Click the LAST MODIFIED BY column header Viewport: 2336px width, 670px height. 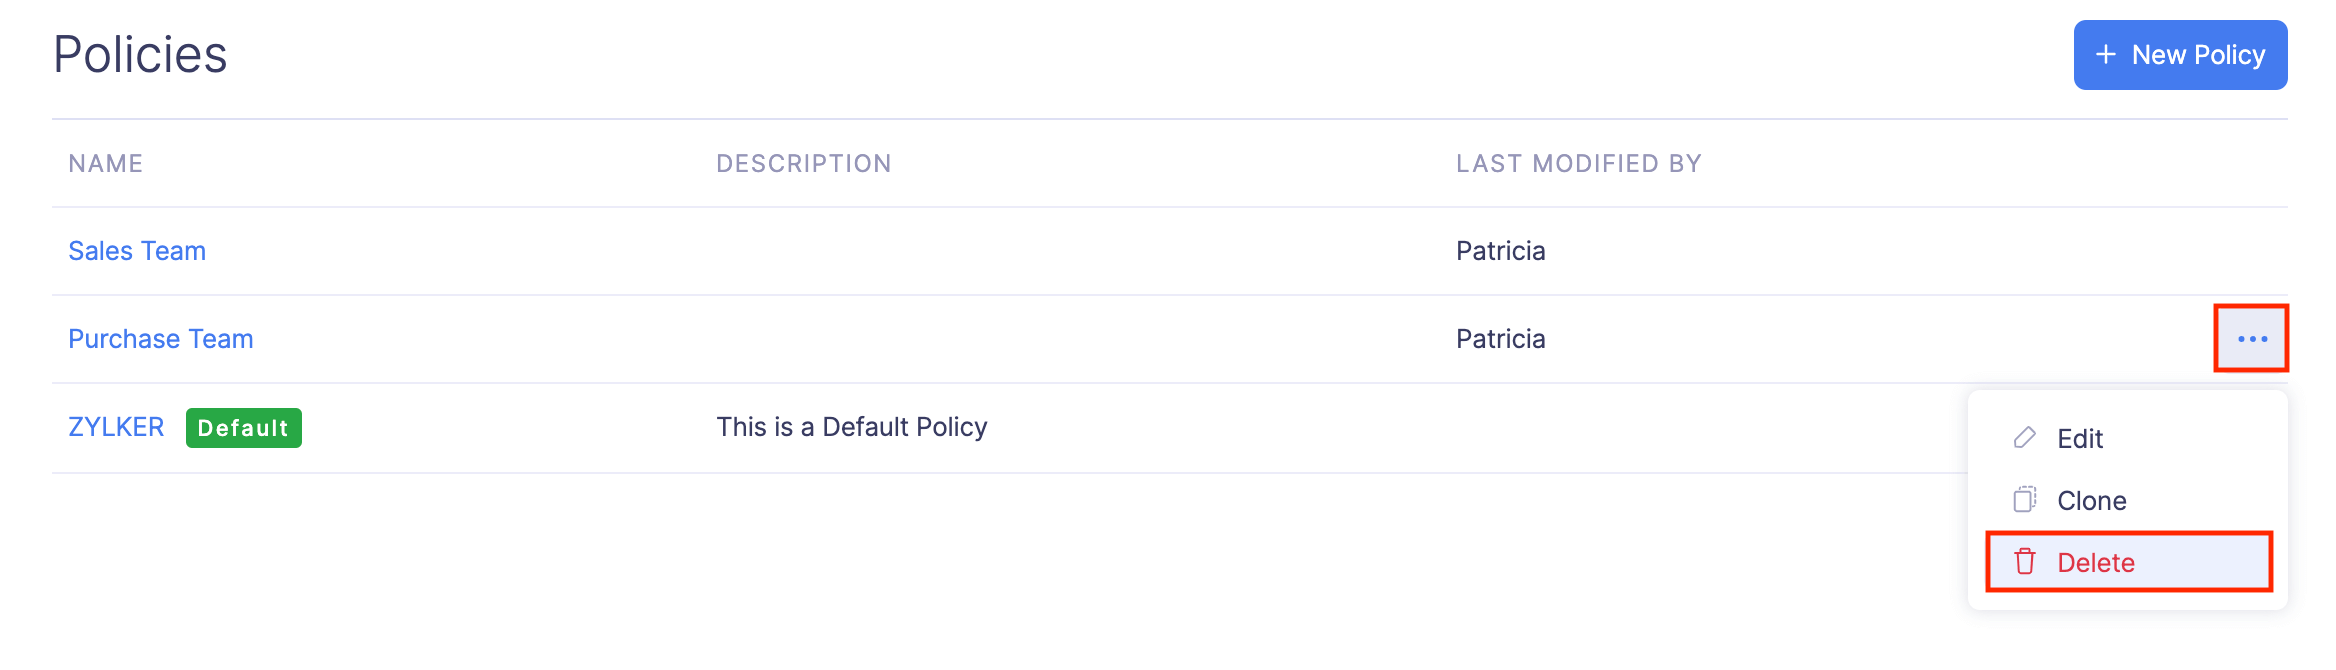(1578, 164)
